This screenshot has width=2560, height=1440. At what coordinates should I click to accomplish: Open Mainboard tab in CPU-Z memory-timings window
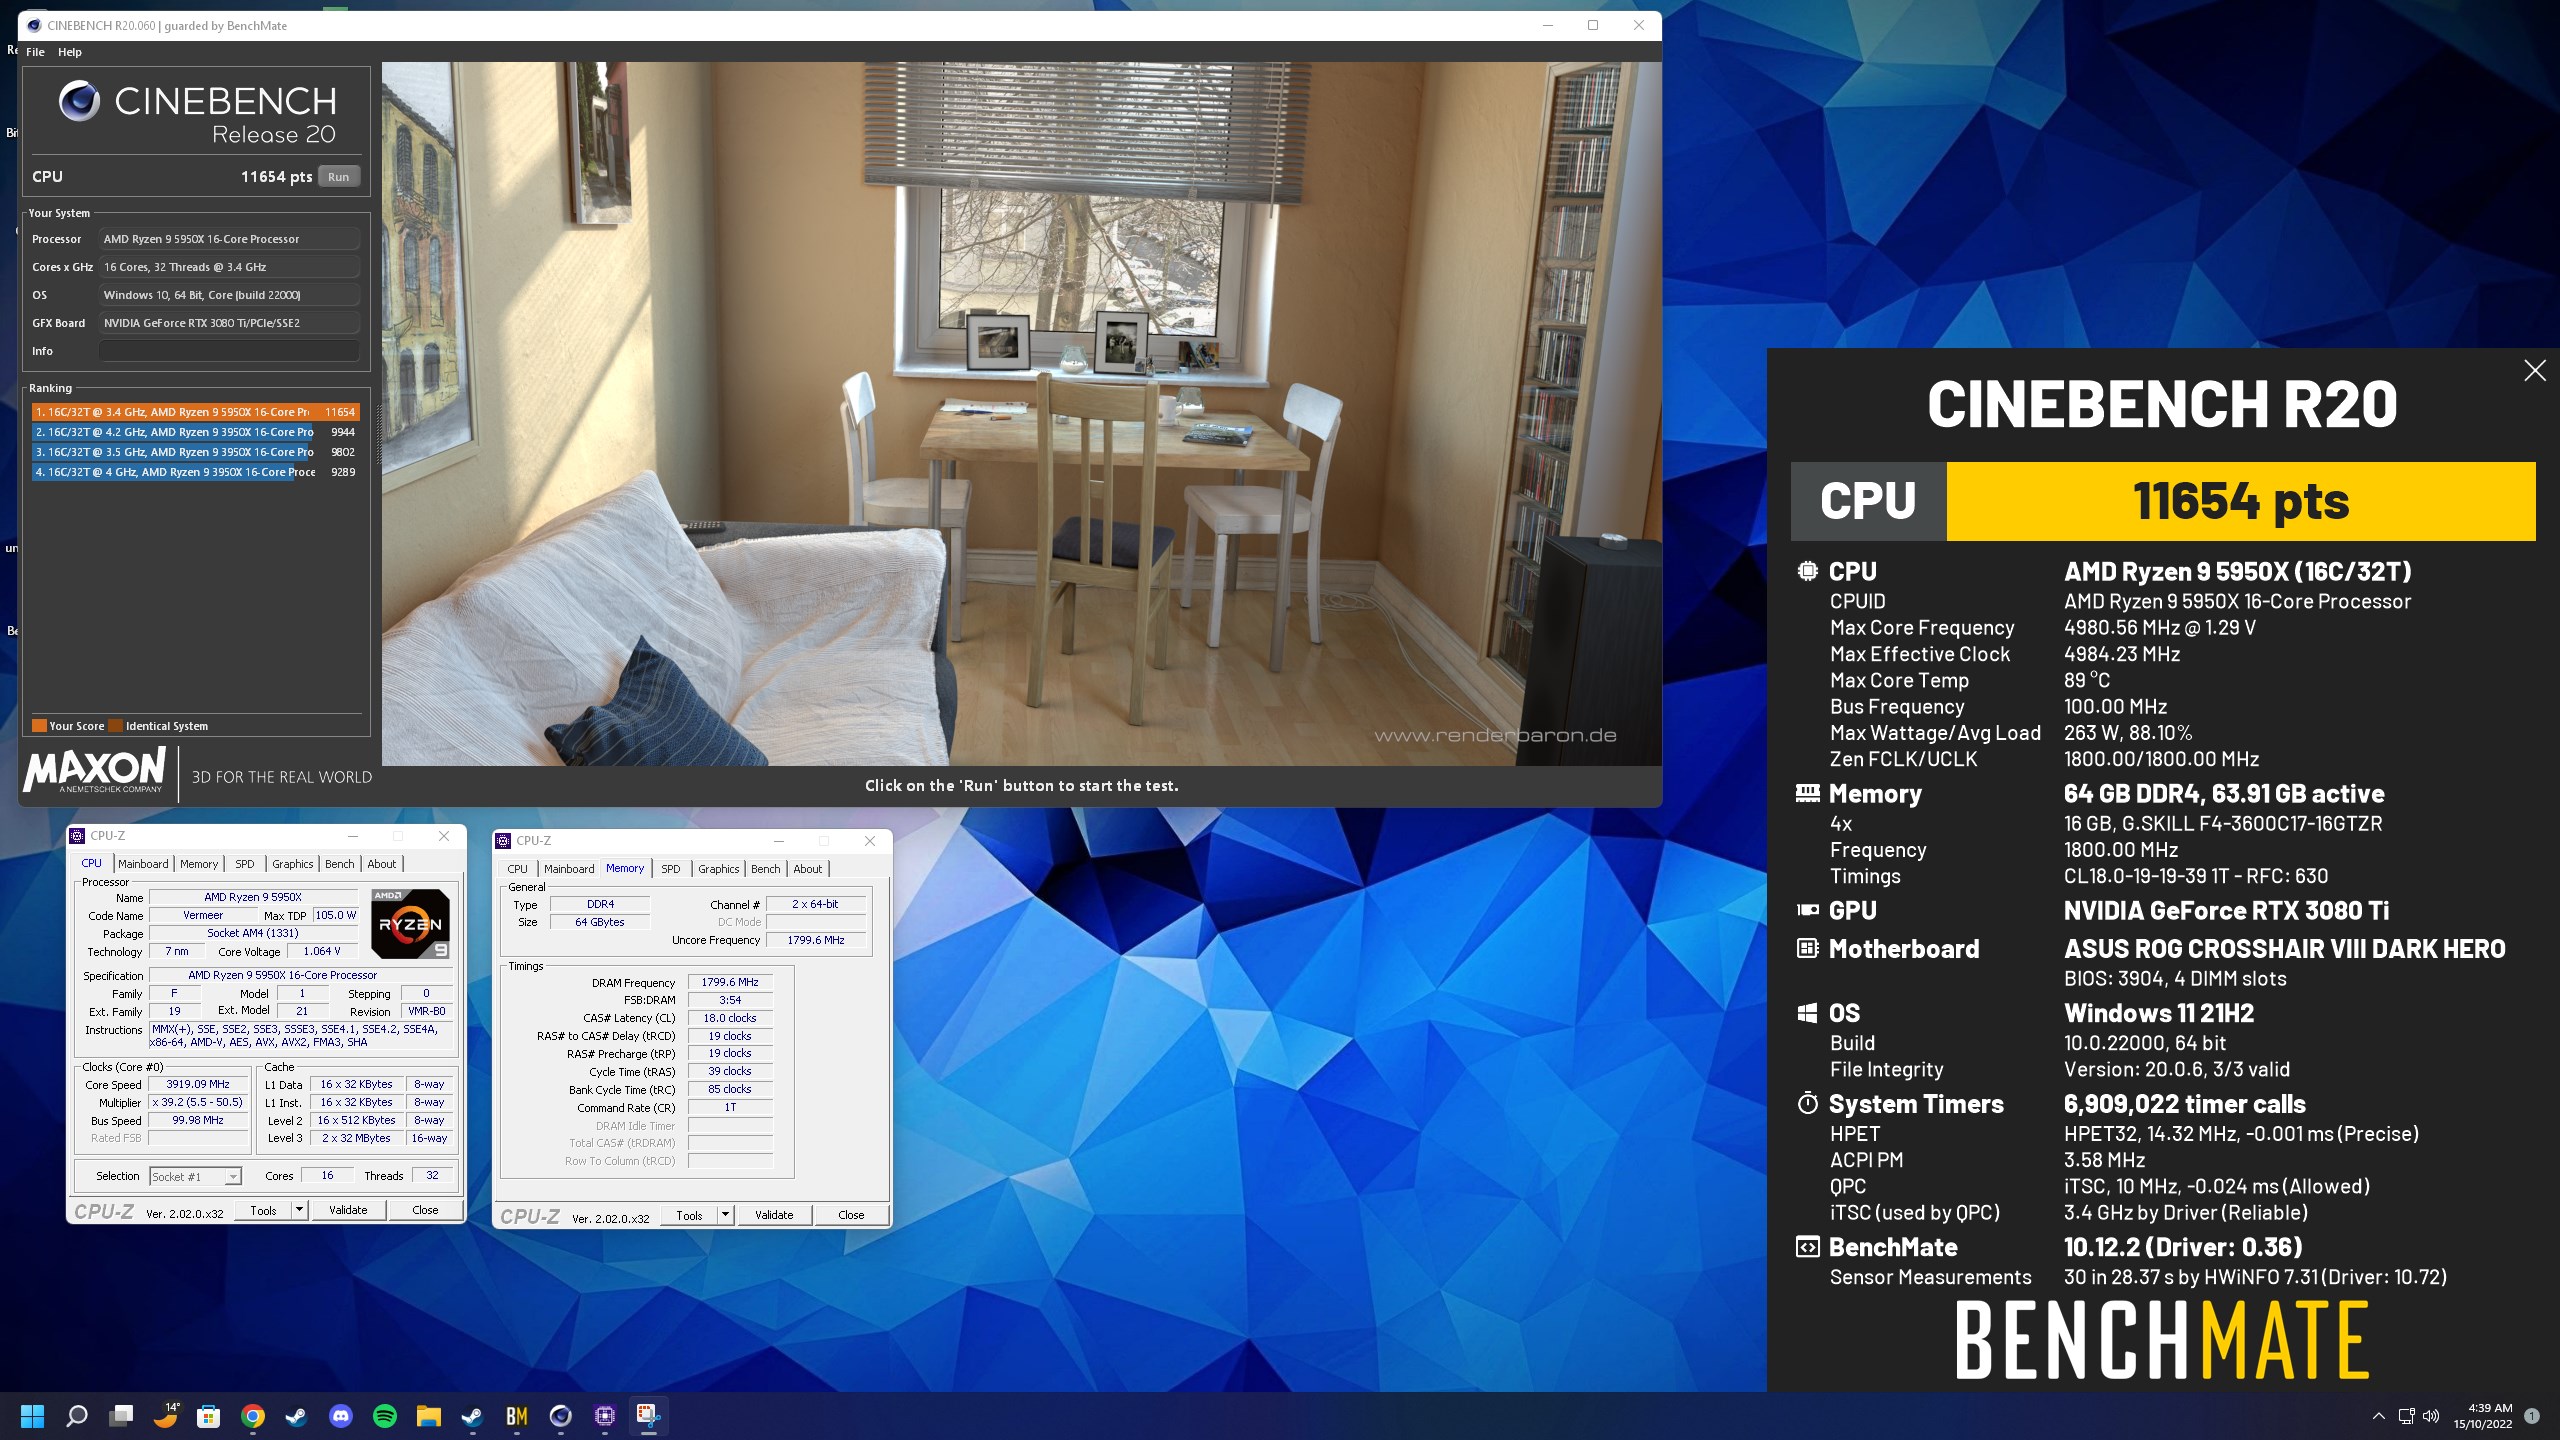569,869
